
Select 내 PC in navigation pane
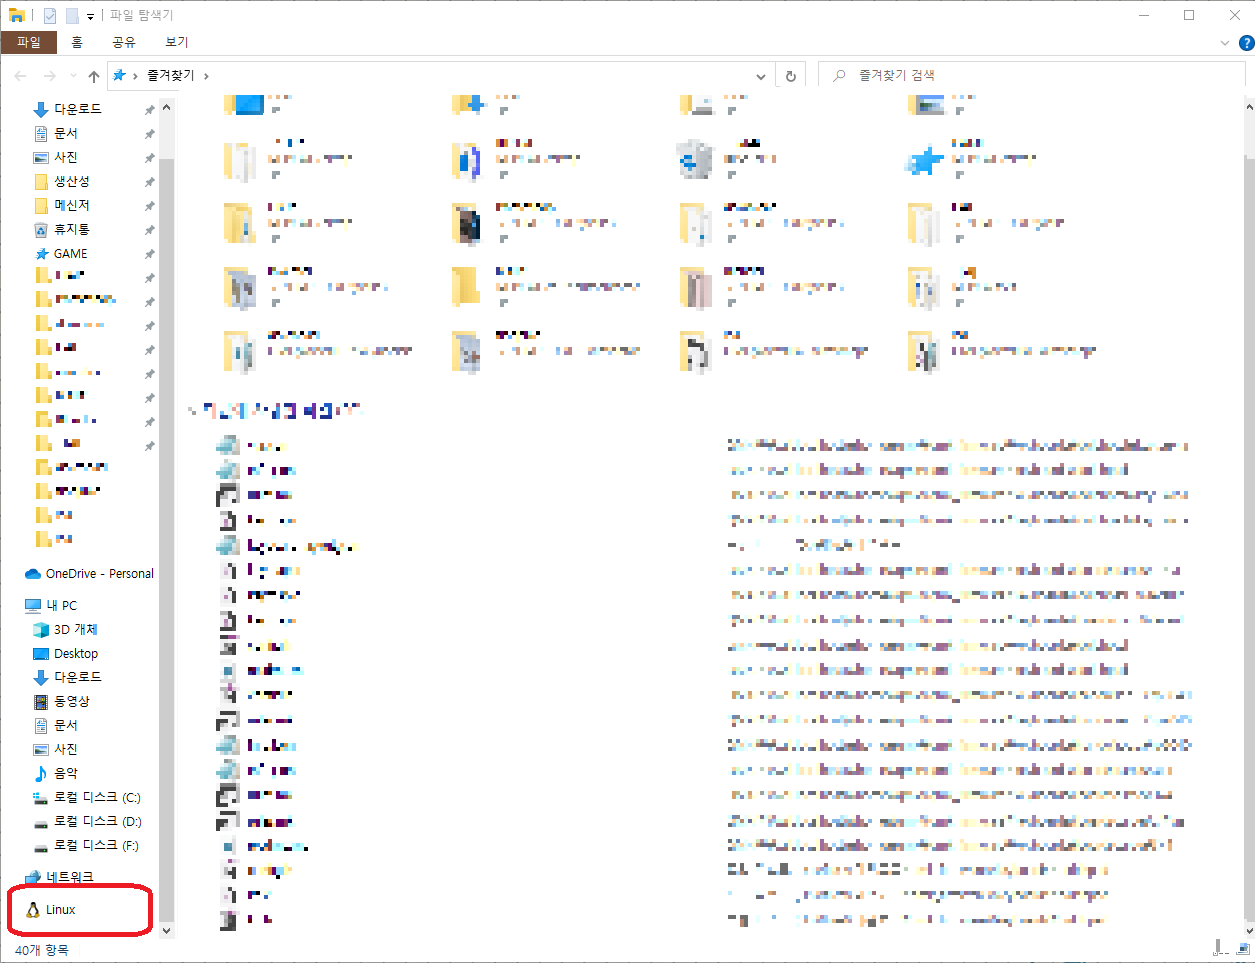point(52,606)
